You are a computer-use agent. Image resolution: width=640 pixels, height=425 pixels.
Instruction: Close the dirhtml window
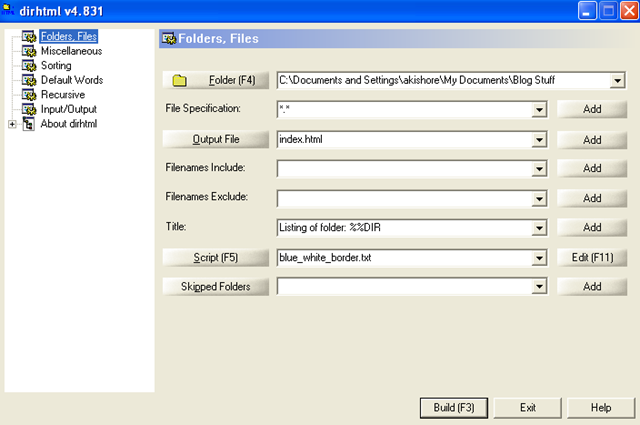click(x=629, y=11)
